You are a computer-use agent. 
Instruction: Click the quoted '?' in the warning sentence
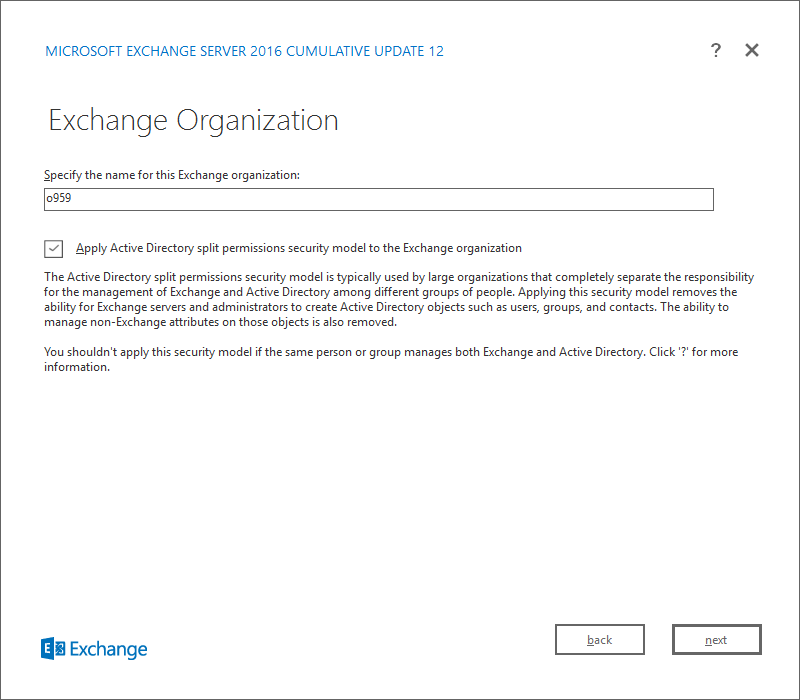[x=683, y=352]
